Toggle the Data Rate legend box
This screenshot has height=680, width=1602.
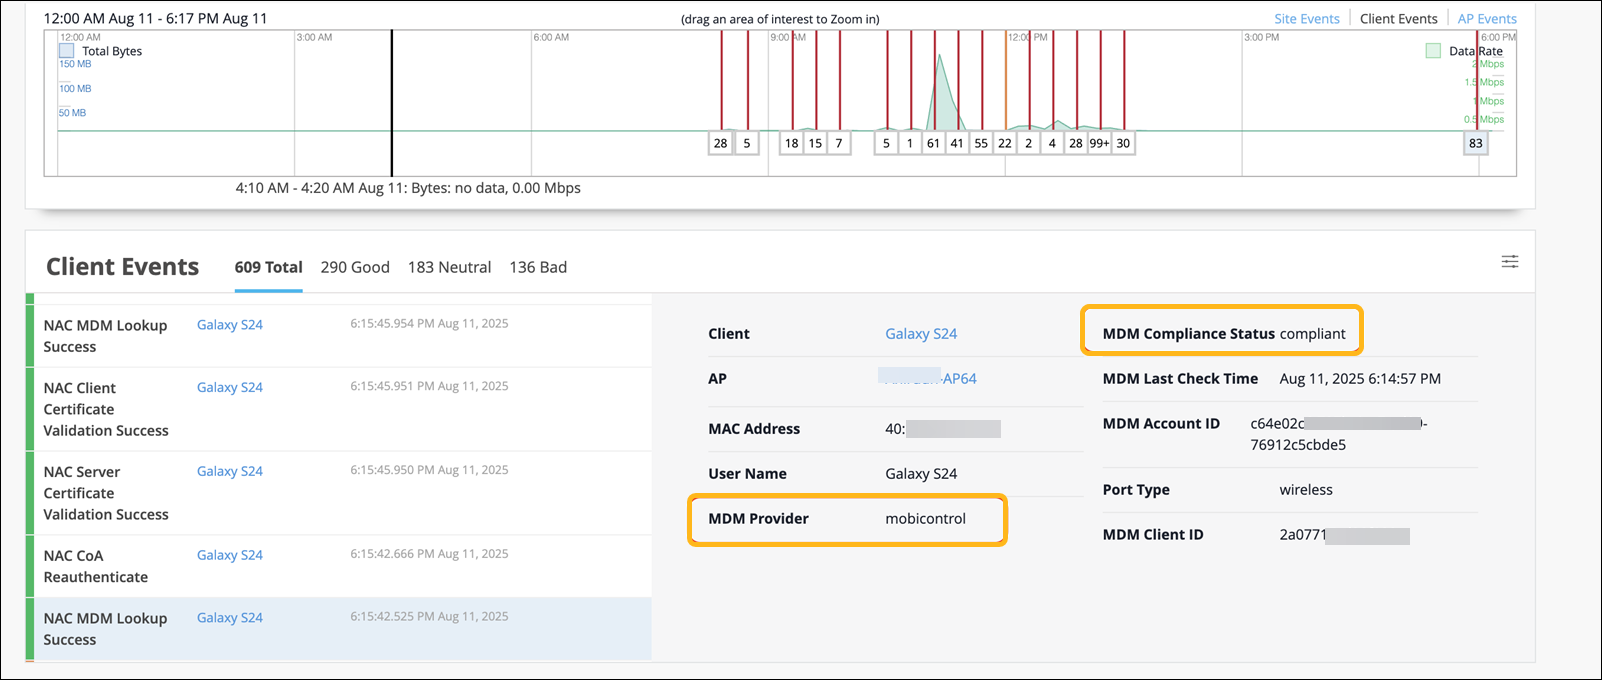point(1433,51)
